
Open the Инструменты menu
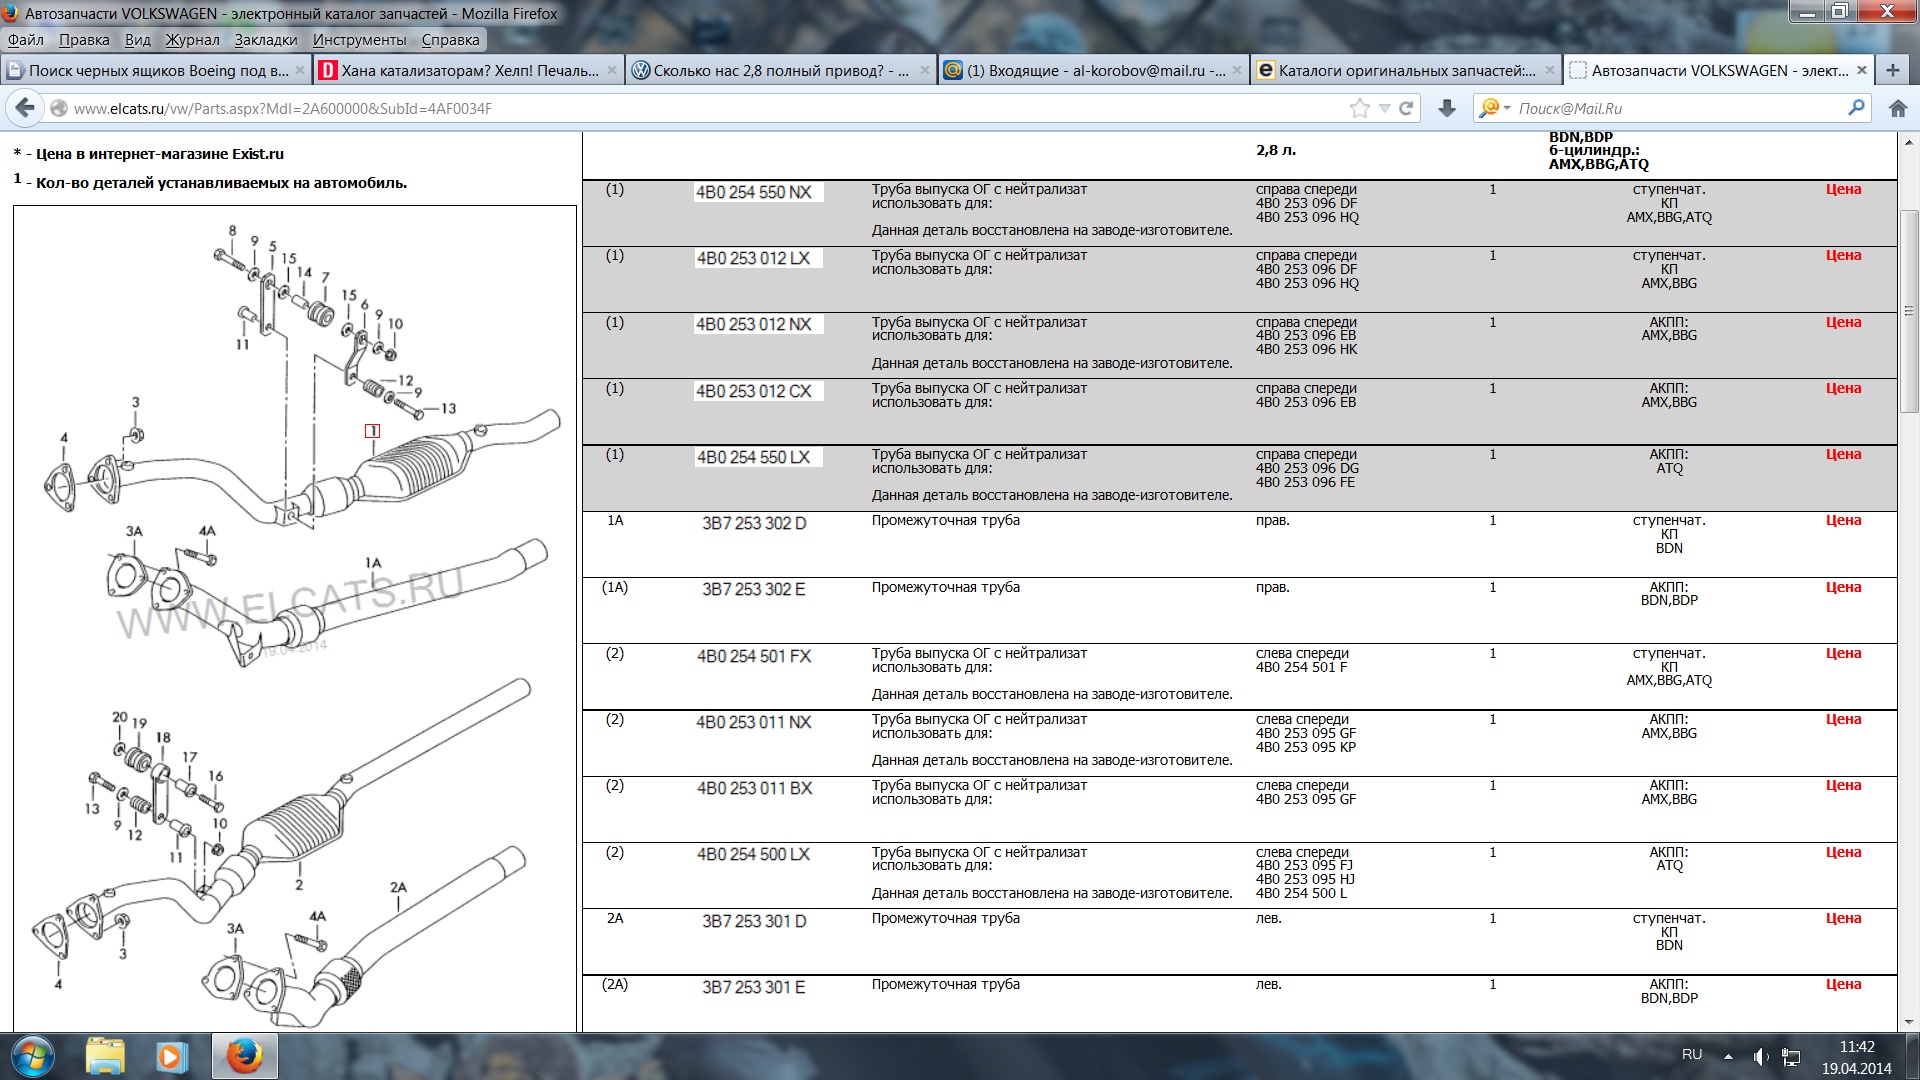pyautogui.click(x=359, y=40)
